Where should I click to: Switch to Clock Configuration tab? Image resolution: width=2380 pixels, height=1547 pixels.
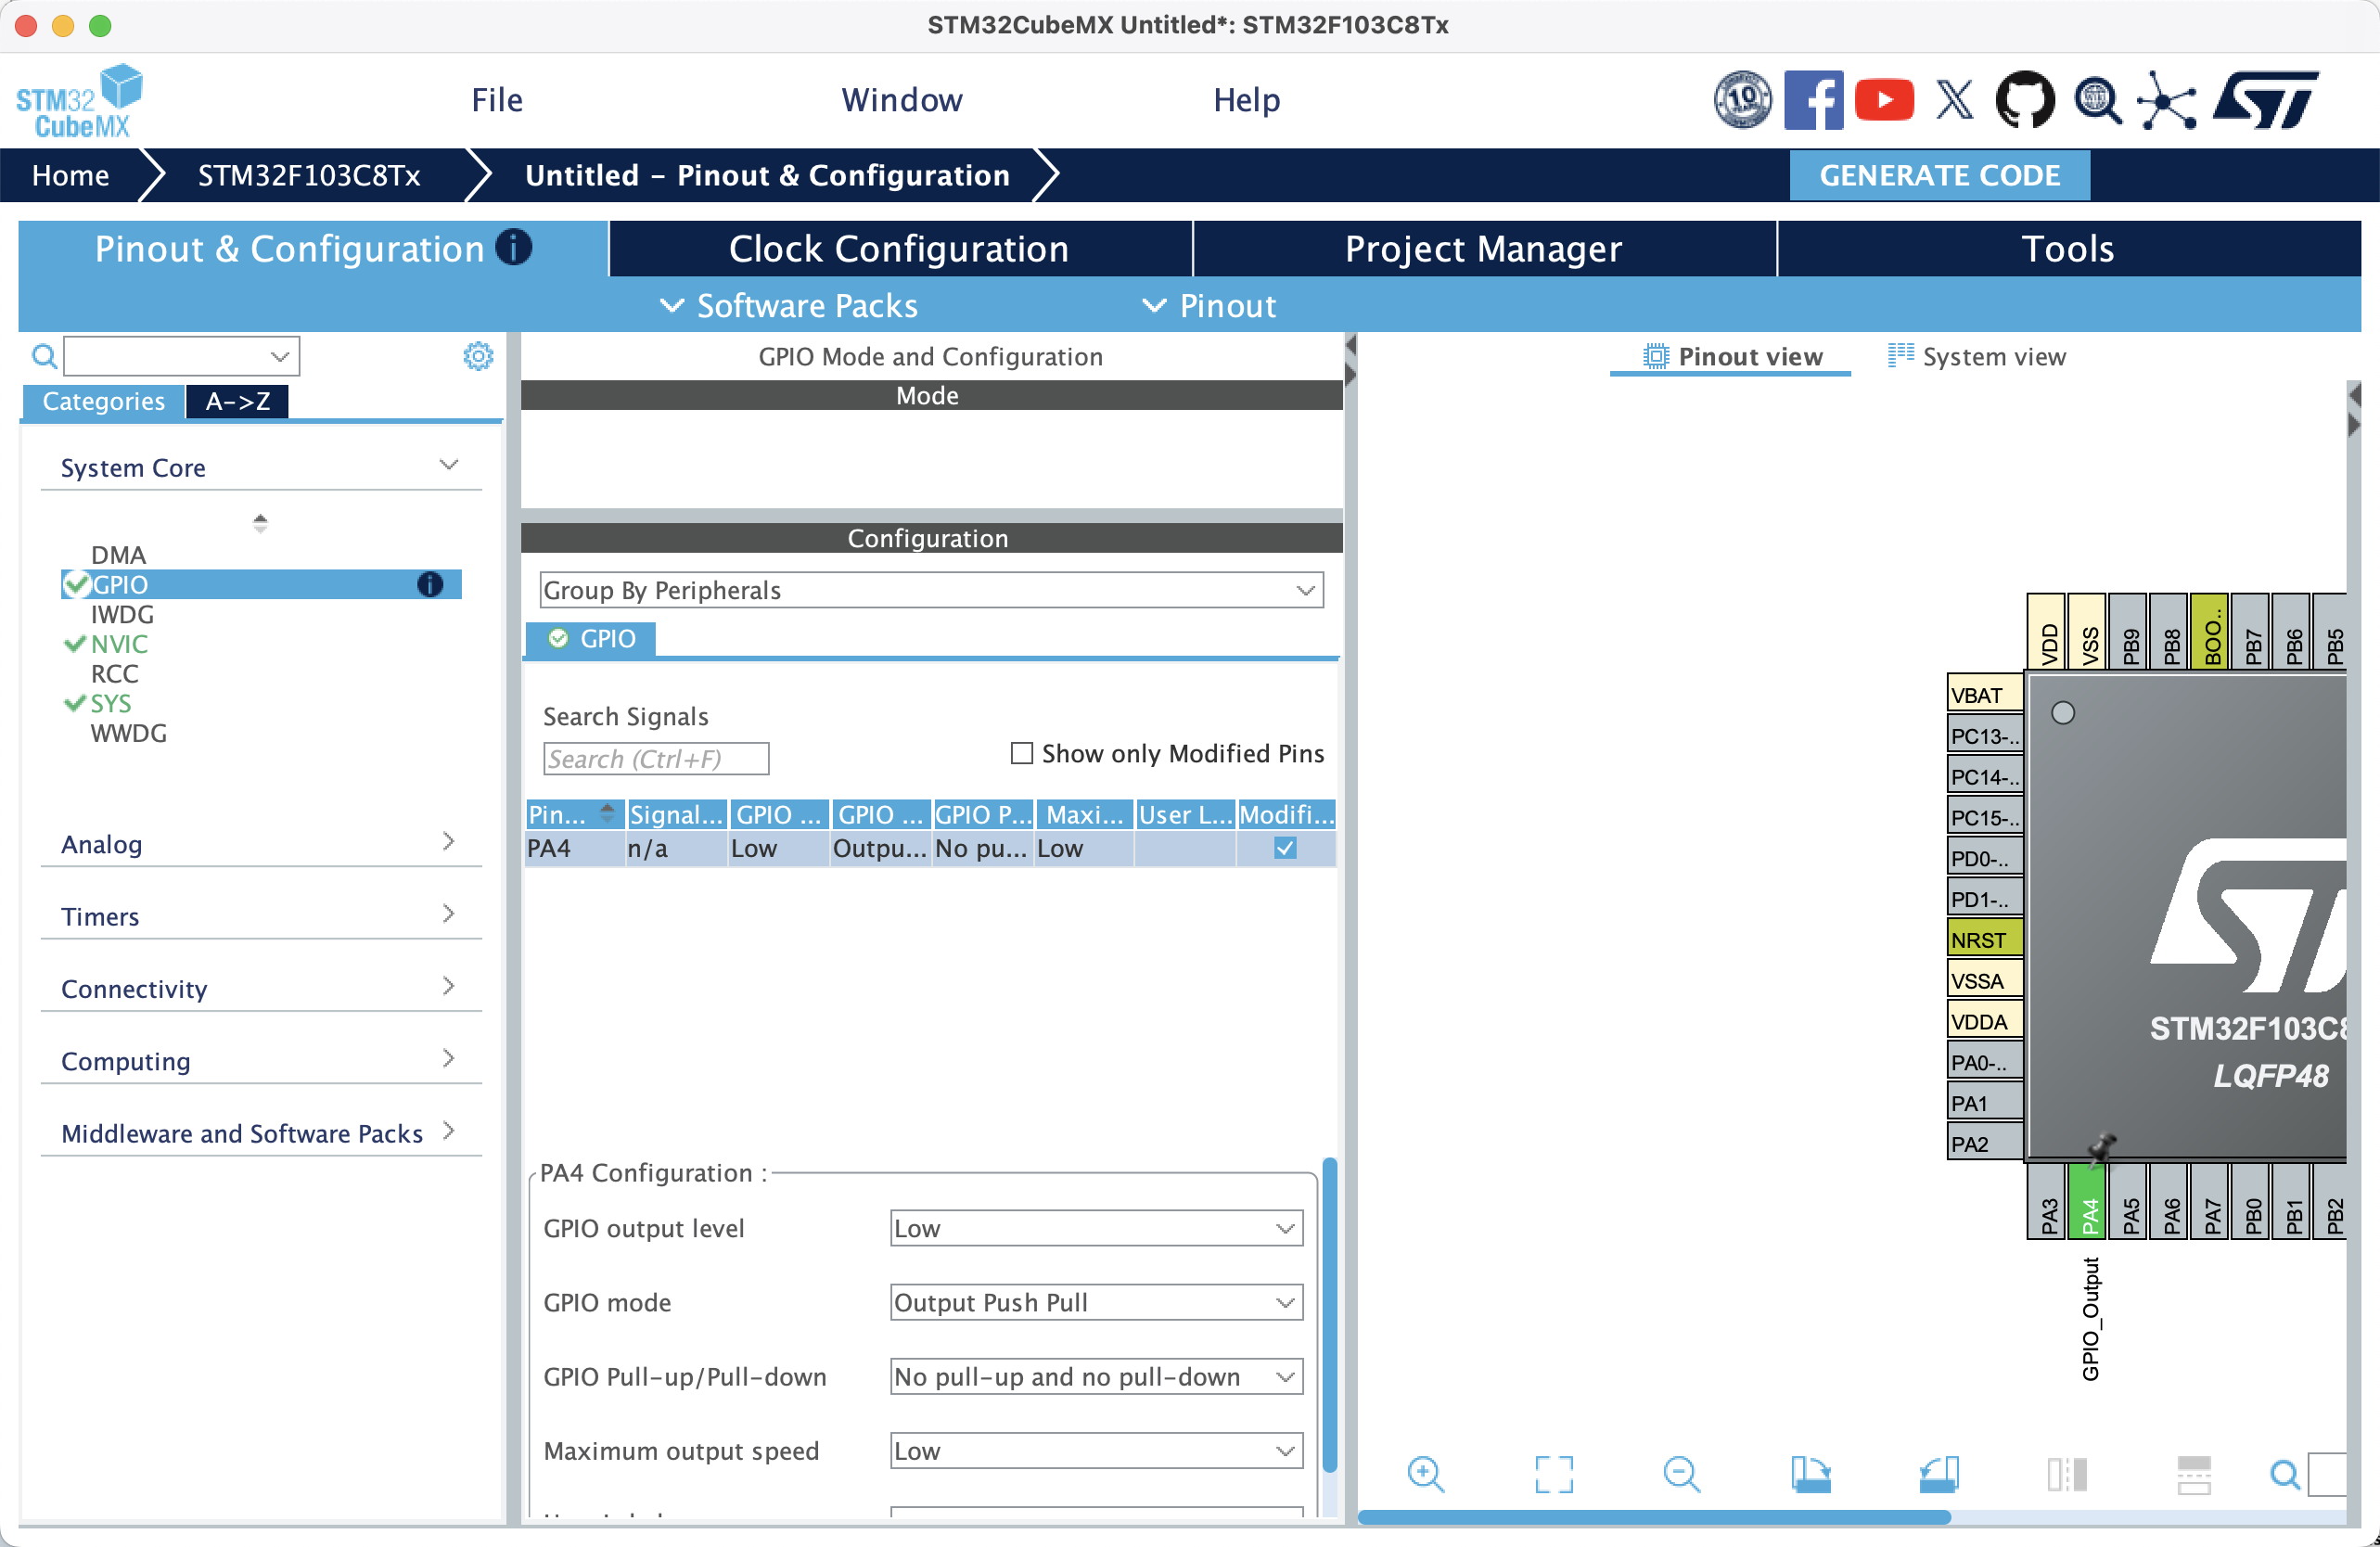click(x=899, y=248)
